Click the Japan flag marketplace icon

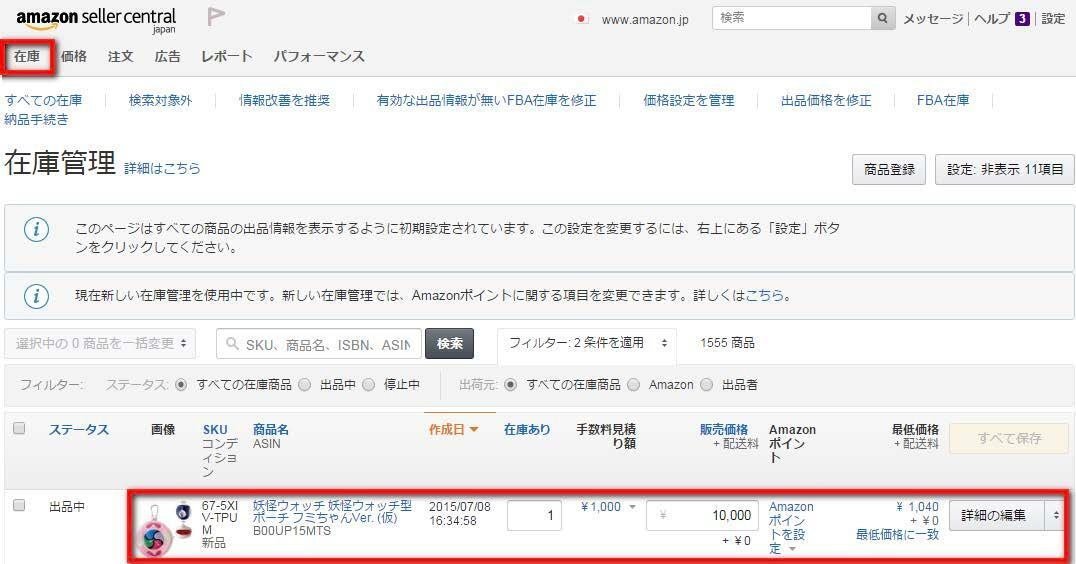click(581, 19)
